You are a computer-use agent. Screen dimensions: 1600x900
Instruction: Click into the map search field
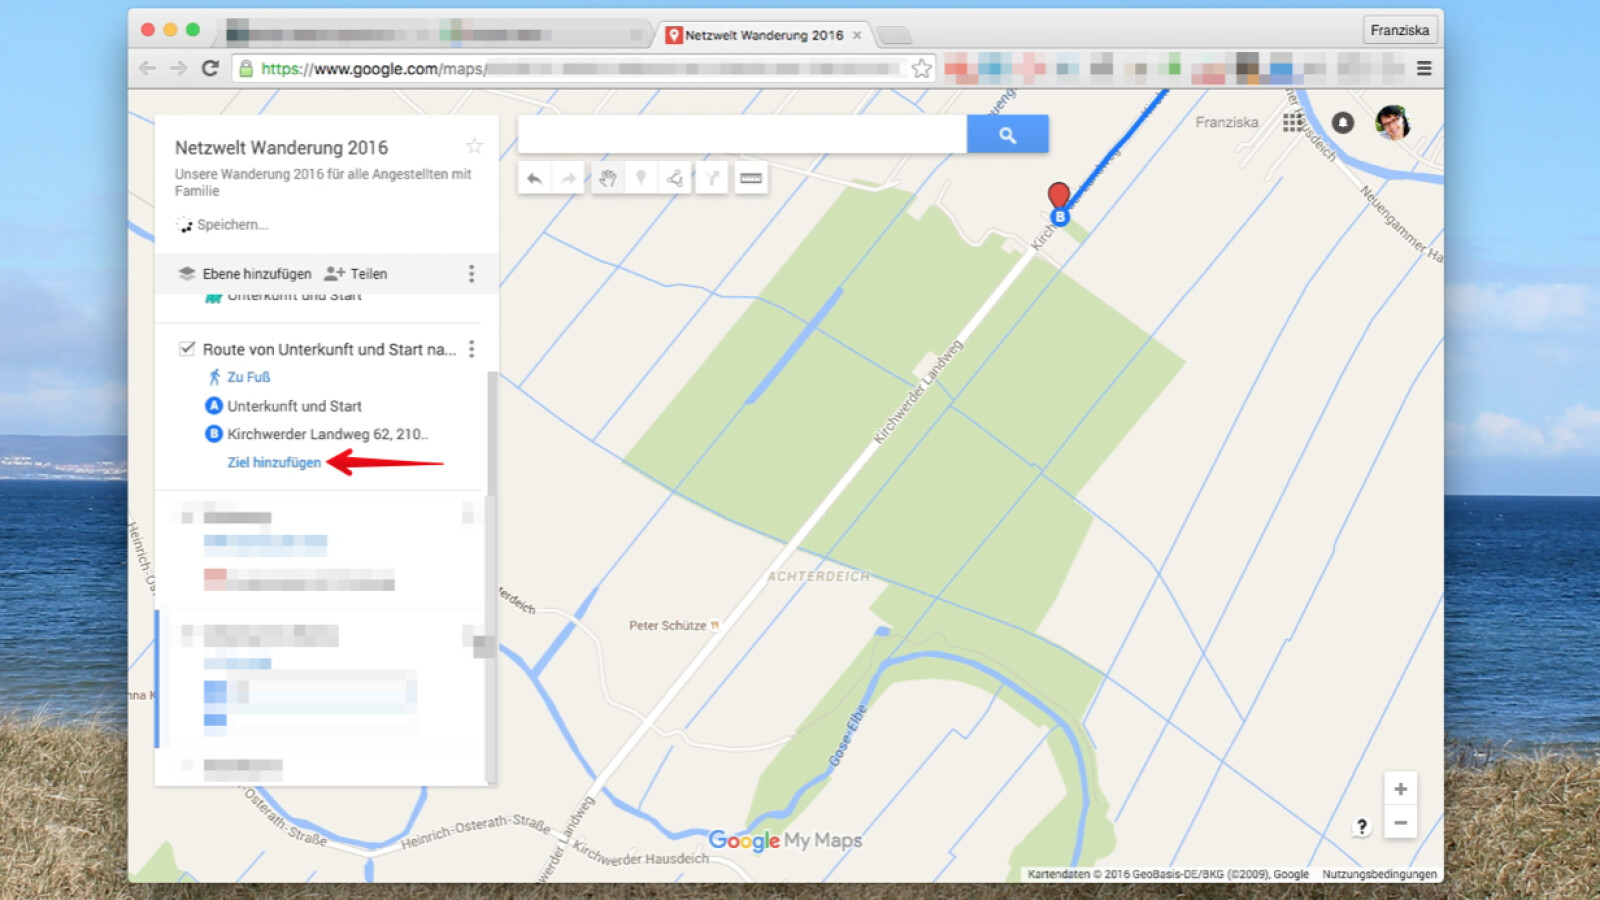pyautogui.click(x=742, y=134)
